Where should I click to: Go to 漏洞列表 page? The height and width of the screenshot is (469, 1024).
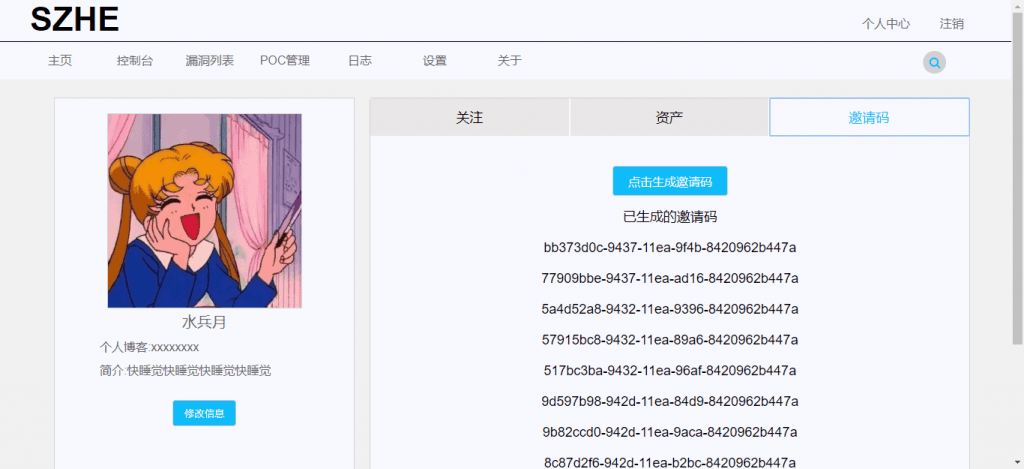[210, 61]
